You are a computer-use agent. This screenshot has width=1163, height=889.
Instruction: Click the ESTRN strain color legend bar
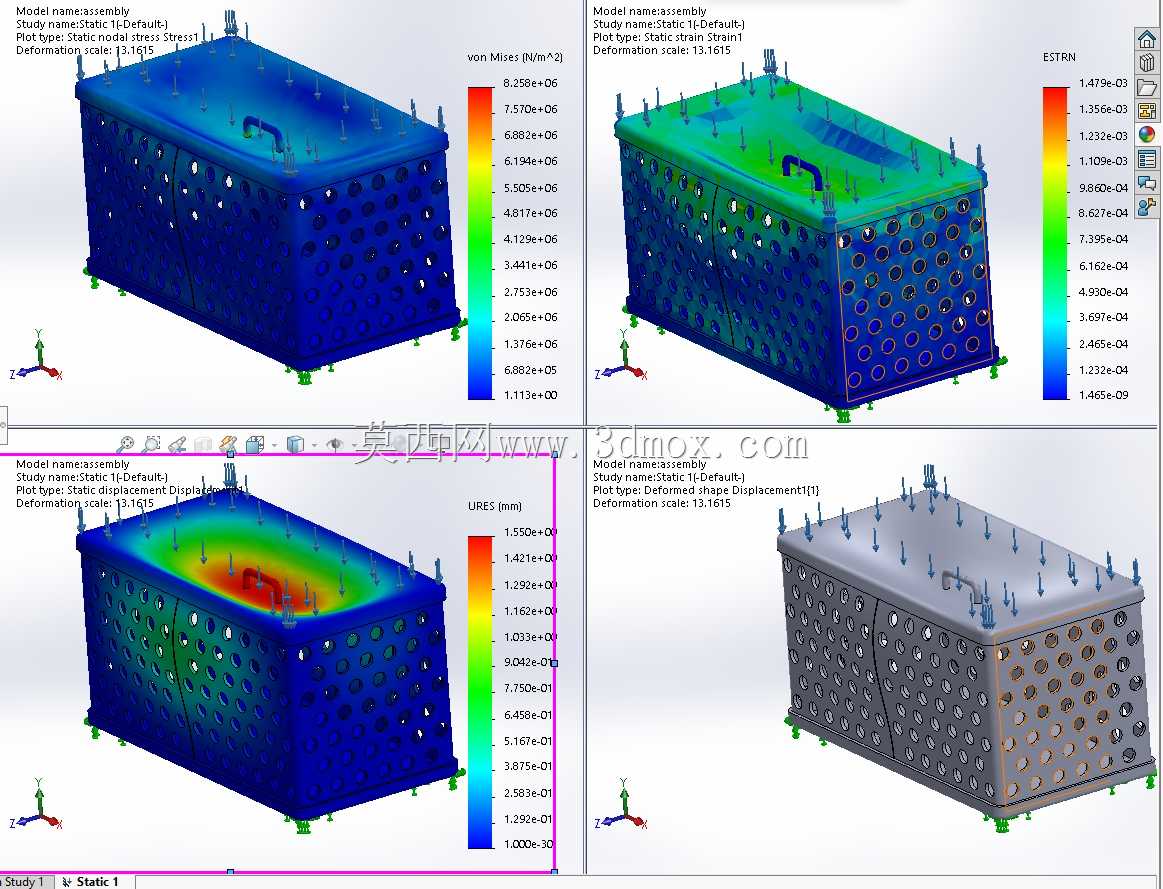[x=1055, y=243]
